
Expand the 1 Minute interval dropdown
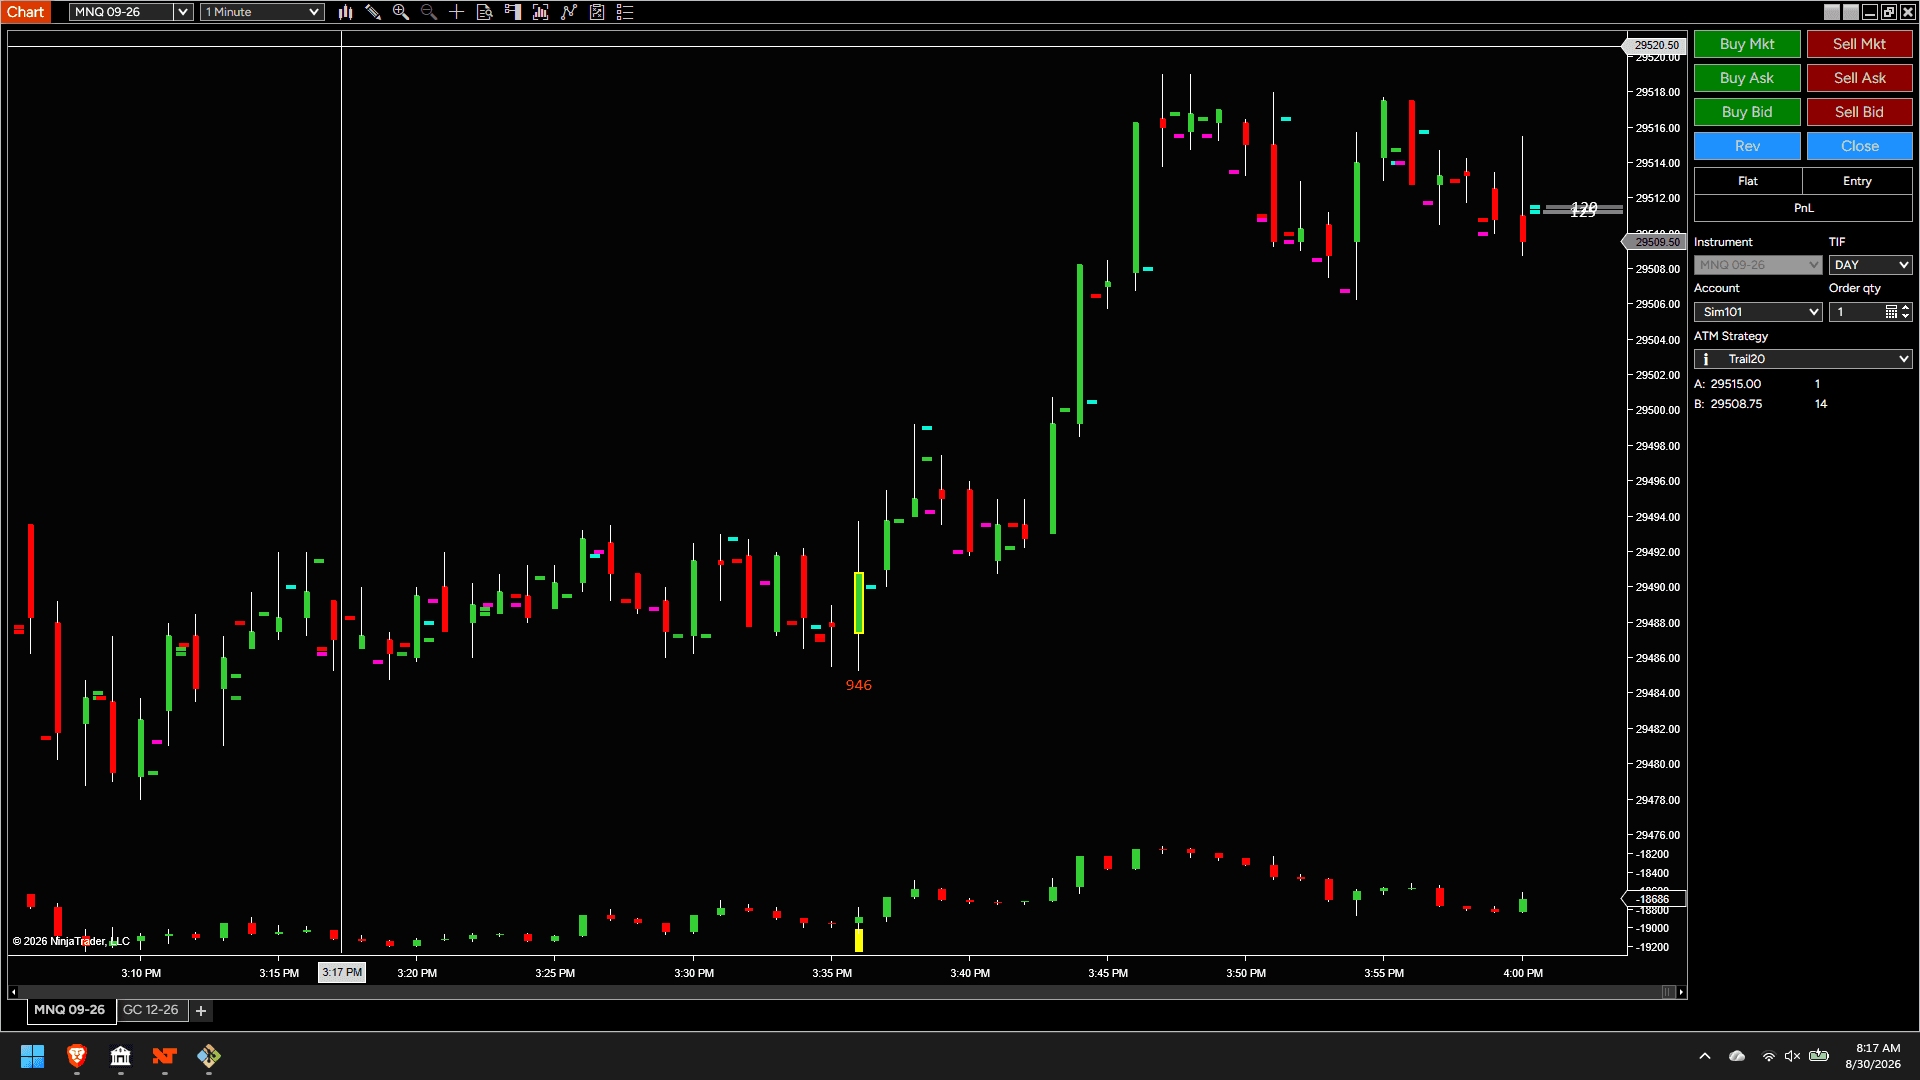click(262, 12)
